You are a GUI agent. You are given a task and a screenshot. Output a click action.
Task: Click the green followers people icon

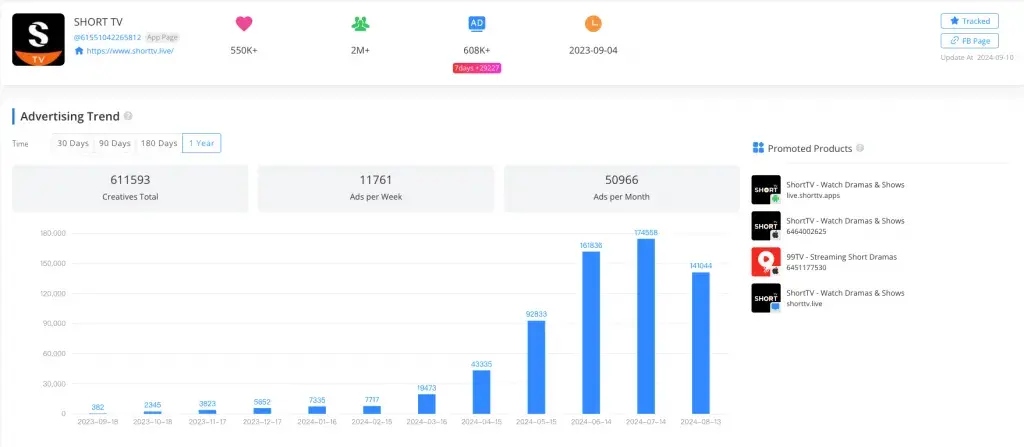pyautogui.click(x=360, y=24)
